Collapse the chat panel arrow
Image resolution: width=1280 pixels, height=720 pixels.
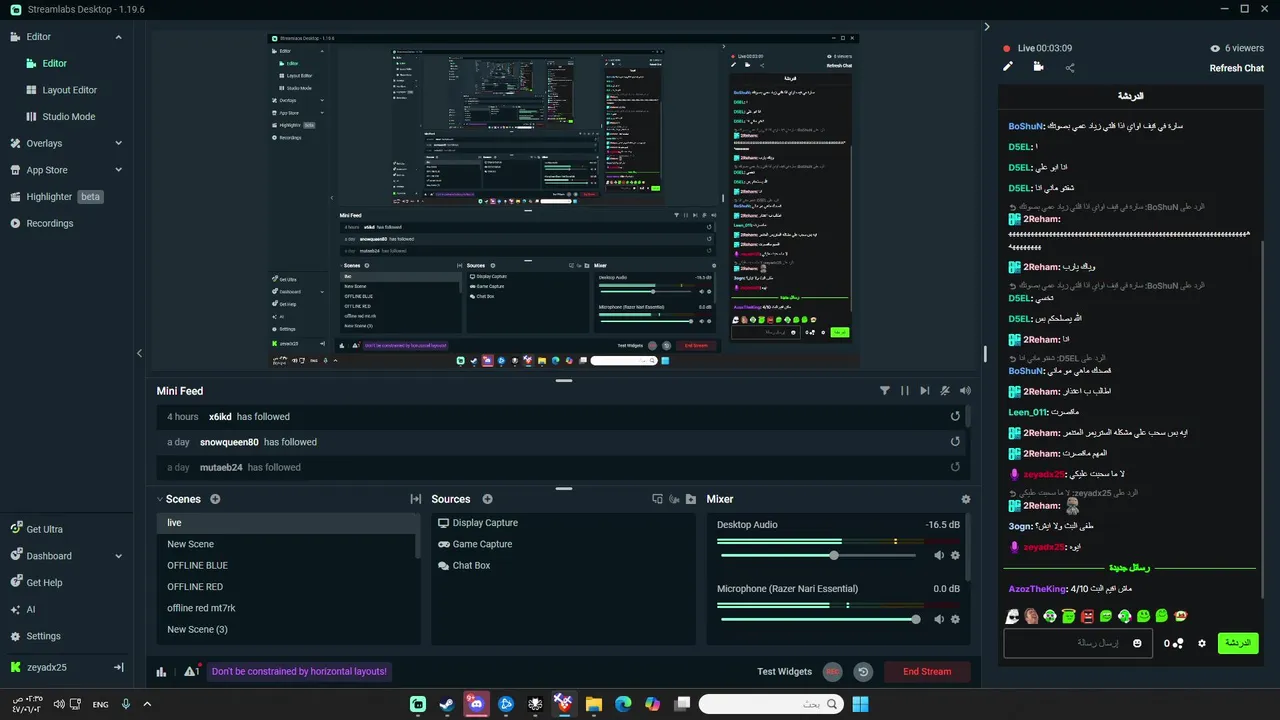[986, 27]
